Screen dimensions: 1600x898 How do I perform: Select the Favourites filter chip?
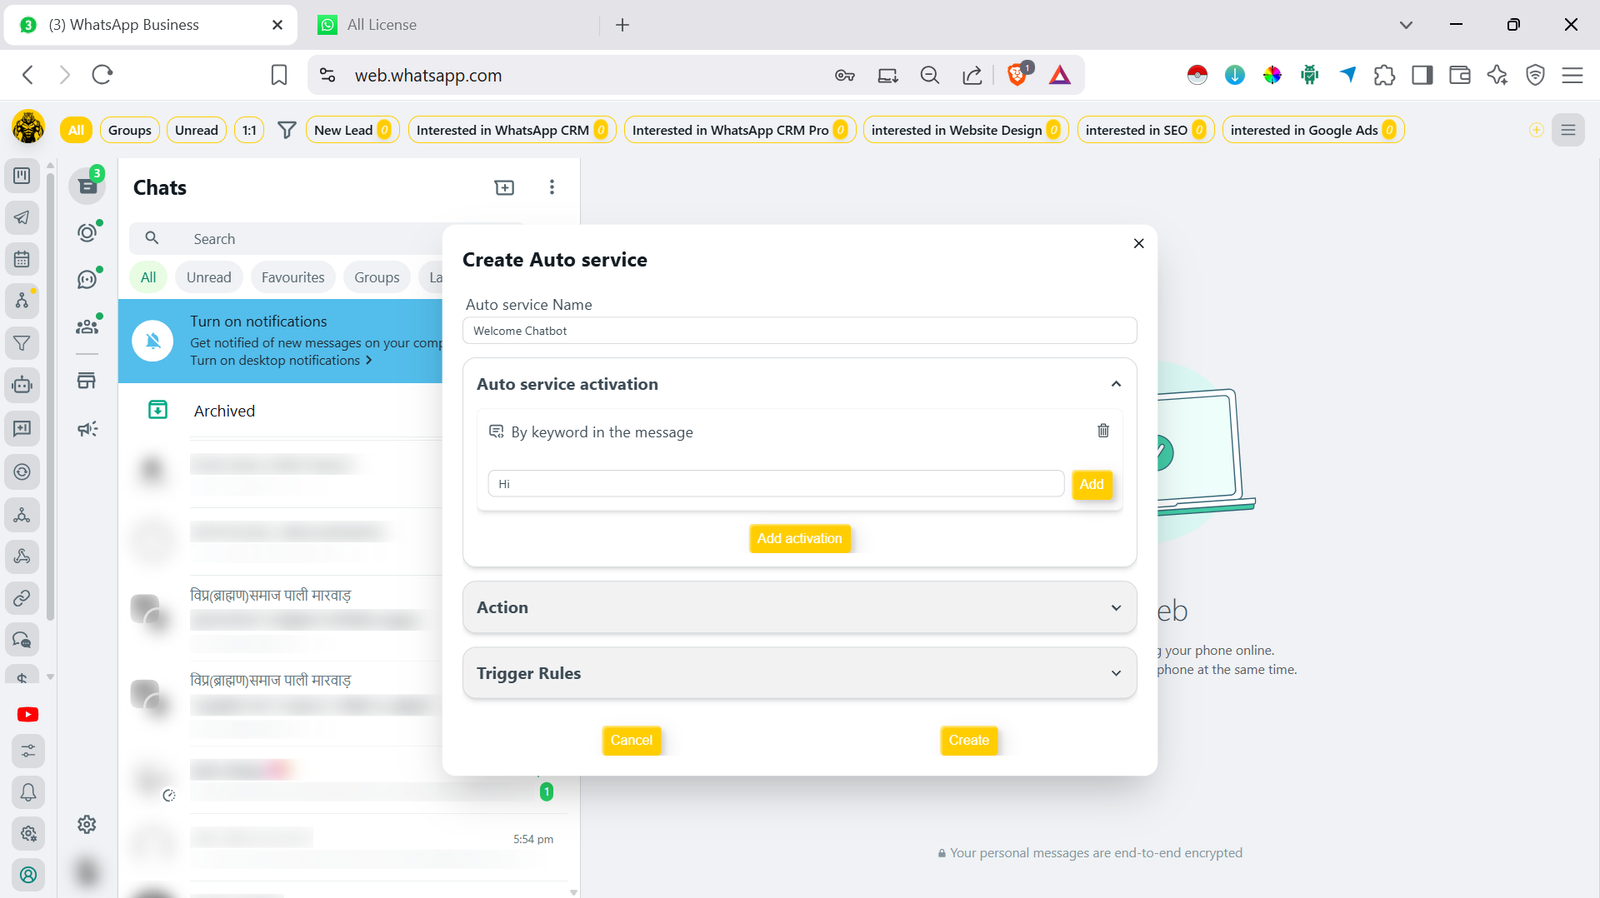[x=293, y=278]
